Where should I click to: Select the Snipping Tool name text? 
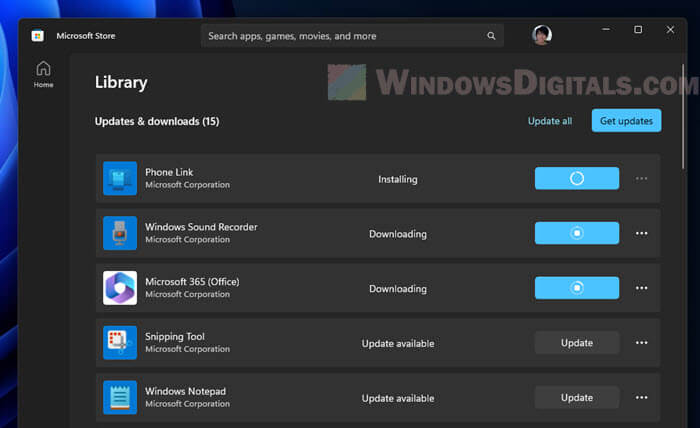(175, 337)
